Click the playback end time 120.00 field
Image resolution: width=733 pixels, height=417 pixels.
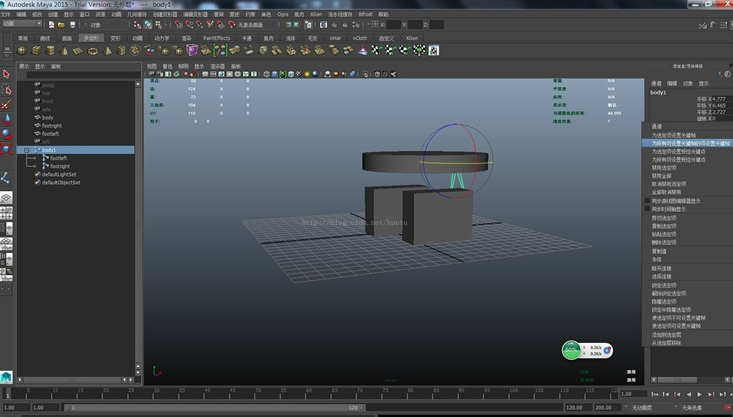(578, 408)
